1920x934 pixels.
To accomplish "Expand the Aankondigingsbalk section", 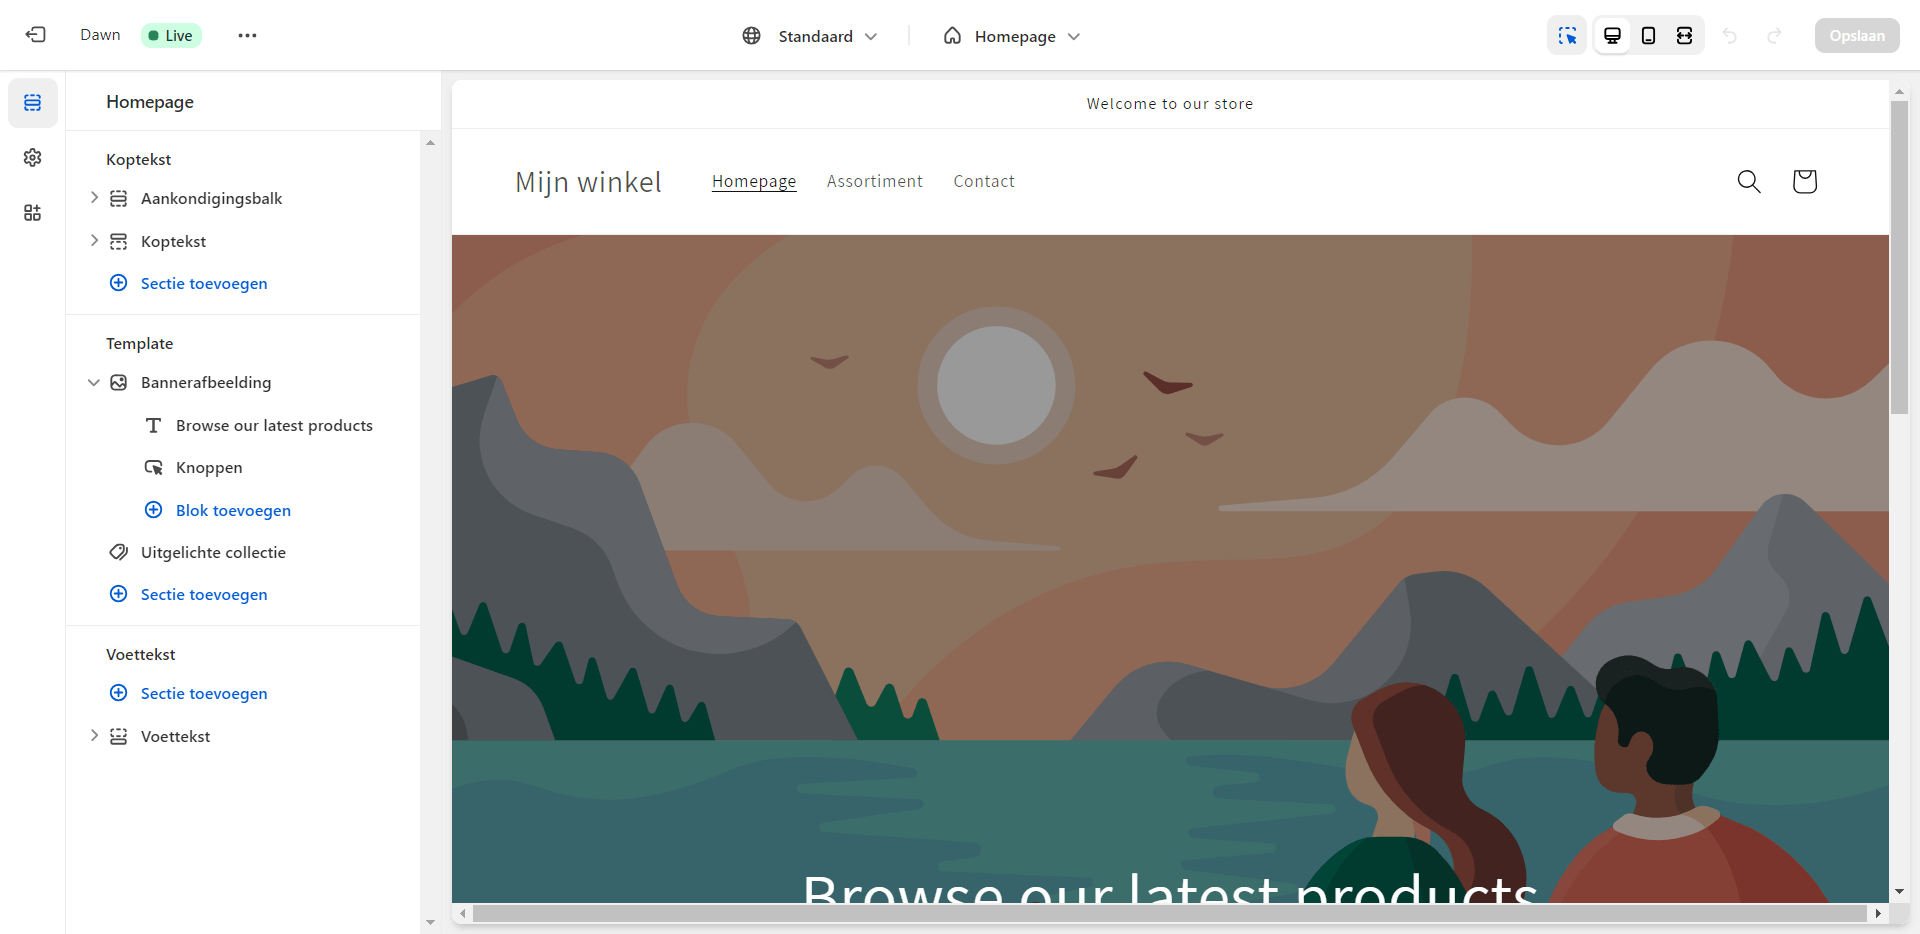I will coord(94,198).
